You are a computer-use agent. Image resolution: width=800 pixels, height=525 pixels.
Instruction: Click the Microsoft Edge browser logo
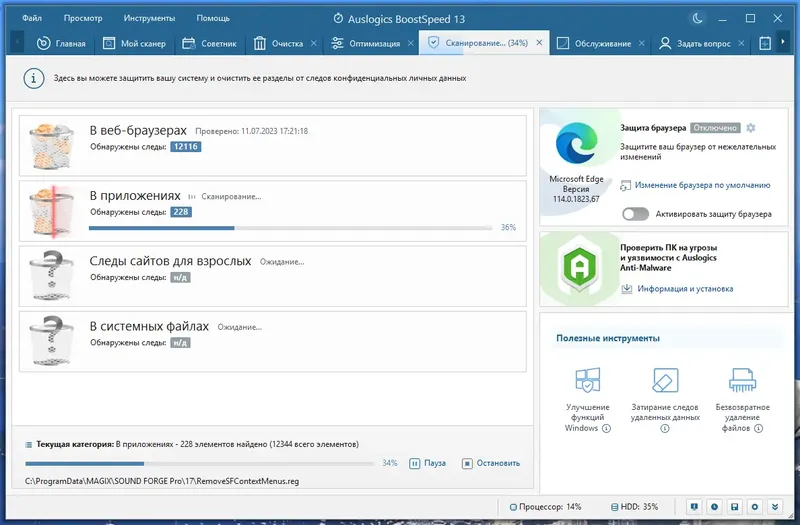click(x=577, y=144)
